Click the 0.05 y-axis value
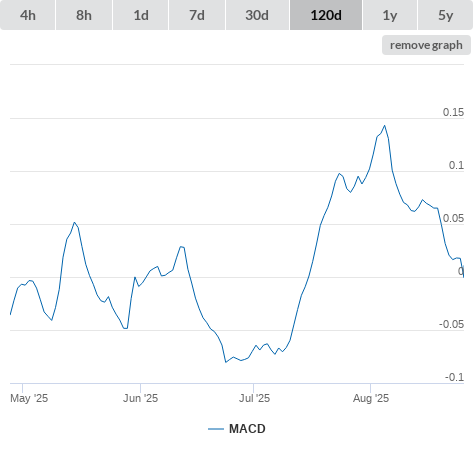This screenshot has width=474, height=455. (453, 218)
